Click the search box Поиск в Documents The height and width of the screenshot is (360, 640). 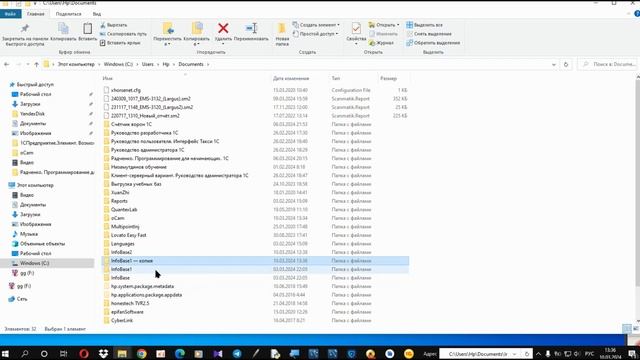[608, 64]
